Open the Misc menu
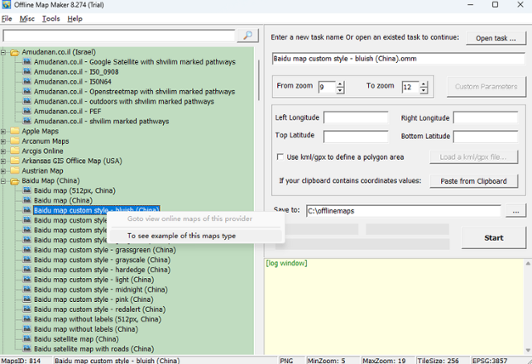The width and height of the screenshot is (532, 364). [27, 19]
